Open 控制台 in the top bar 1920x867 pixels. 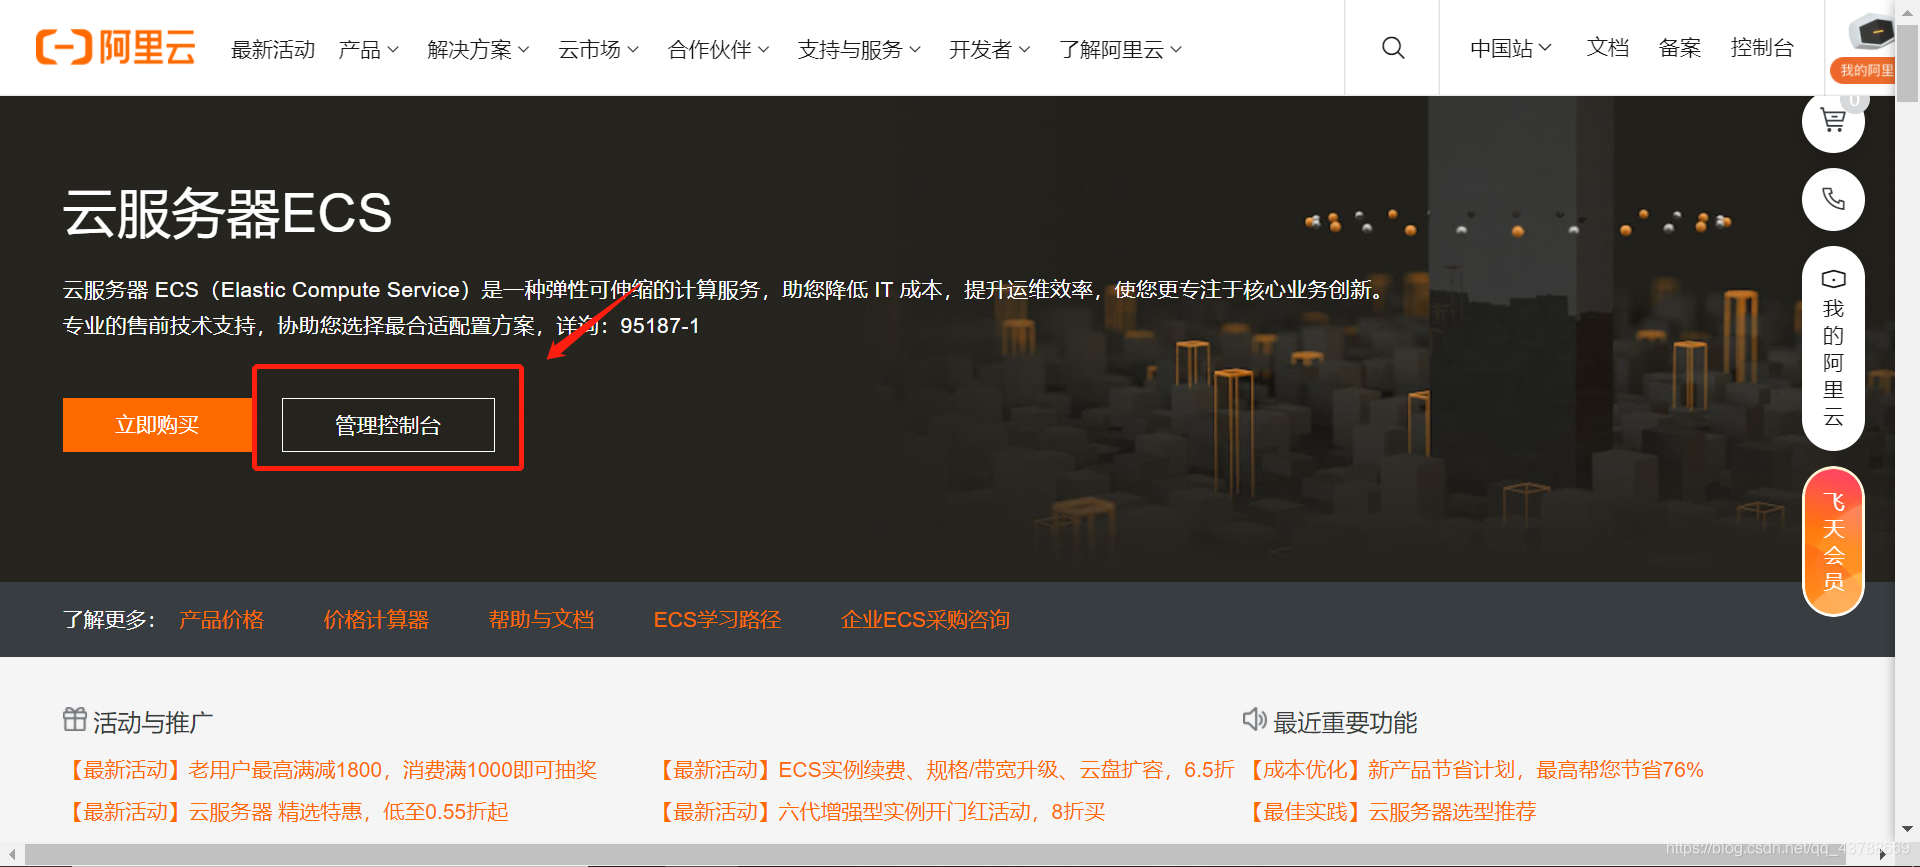coord(1762,47)
